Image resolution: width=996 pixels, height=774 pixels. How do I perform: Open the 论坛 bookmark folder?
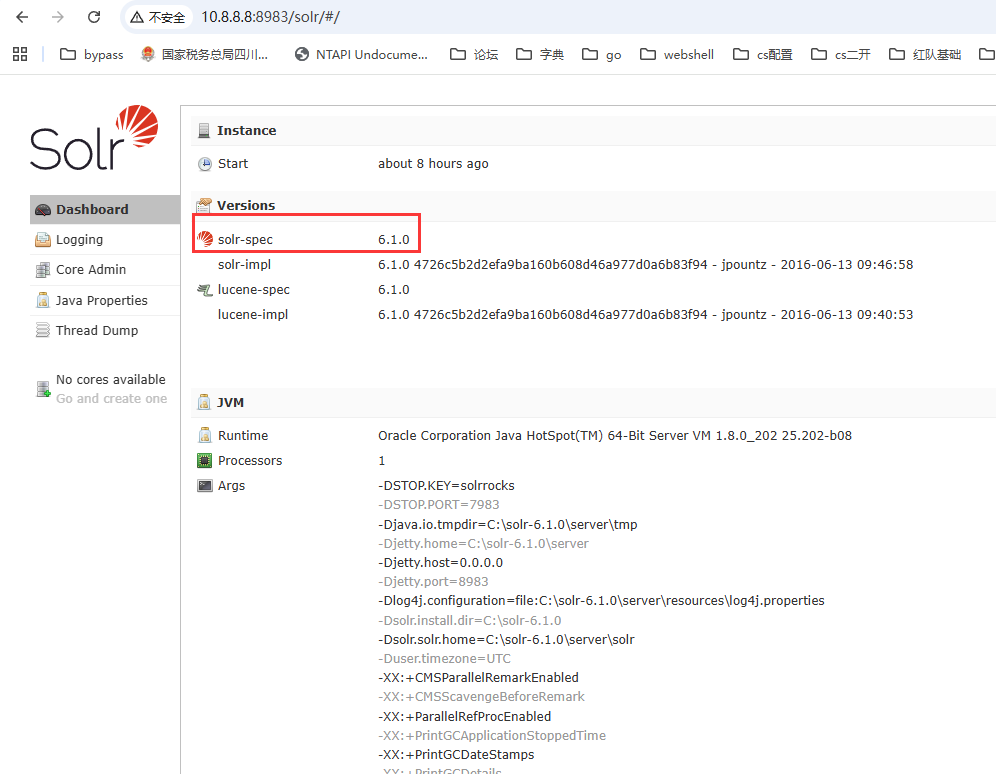(474, 55)
